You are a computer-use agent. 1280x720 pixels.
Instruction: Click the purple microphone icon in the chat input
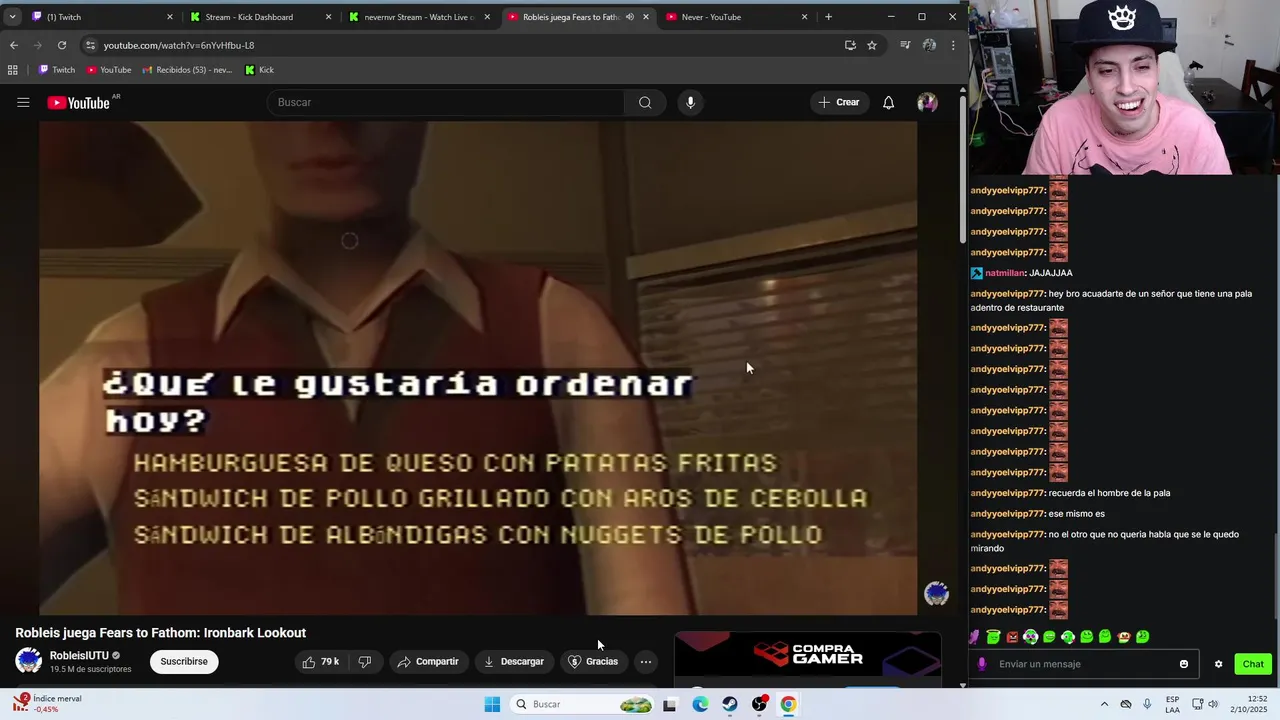click(x=982, y=664)
